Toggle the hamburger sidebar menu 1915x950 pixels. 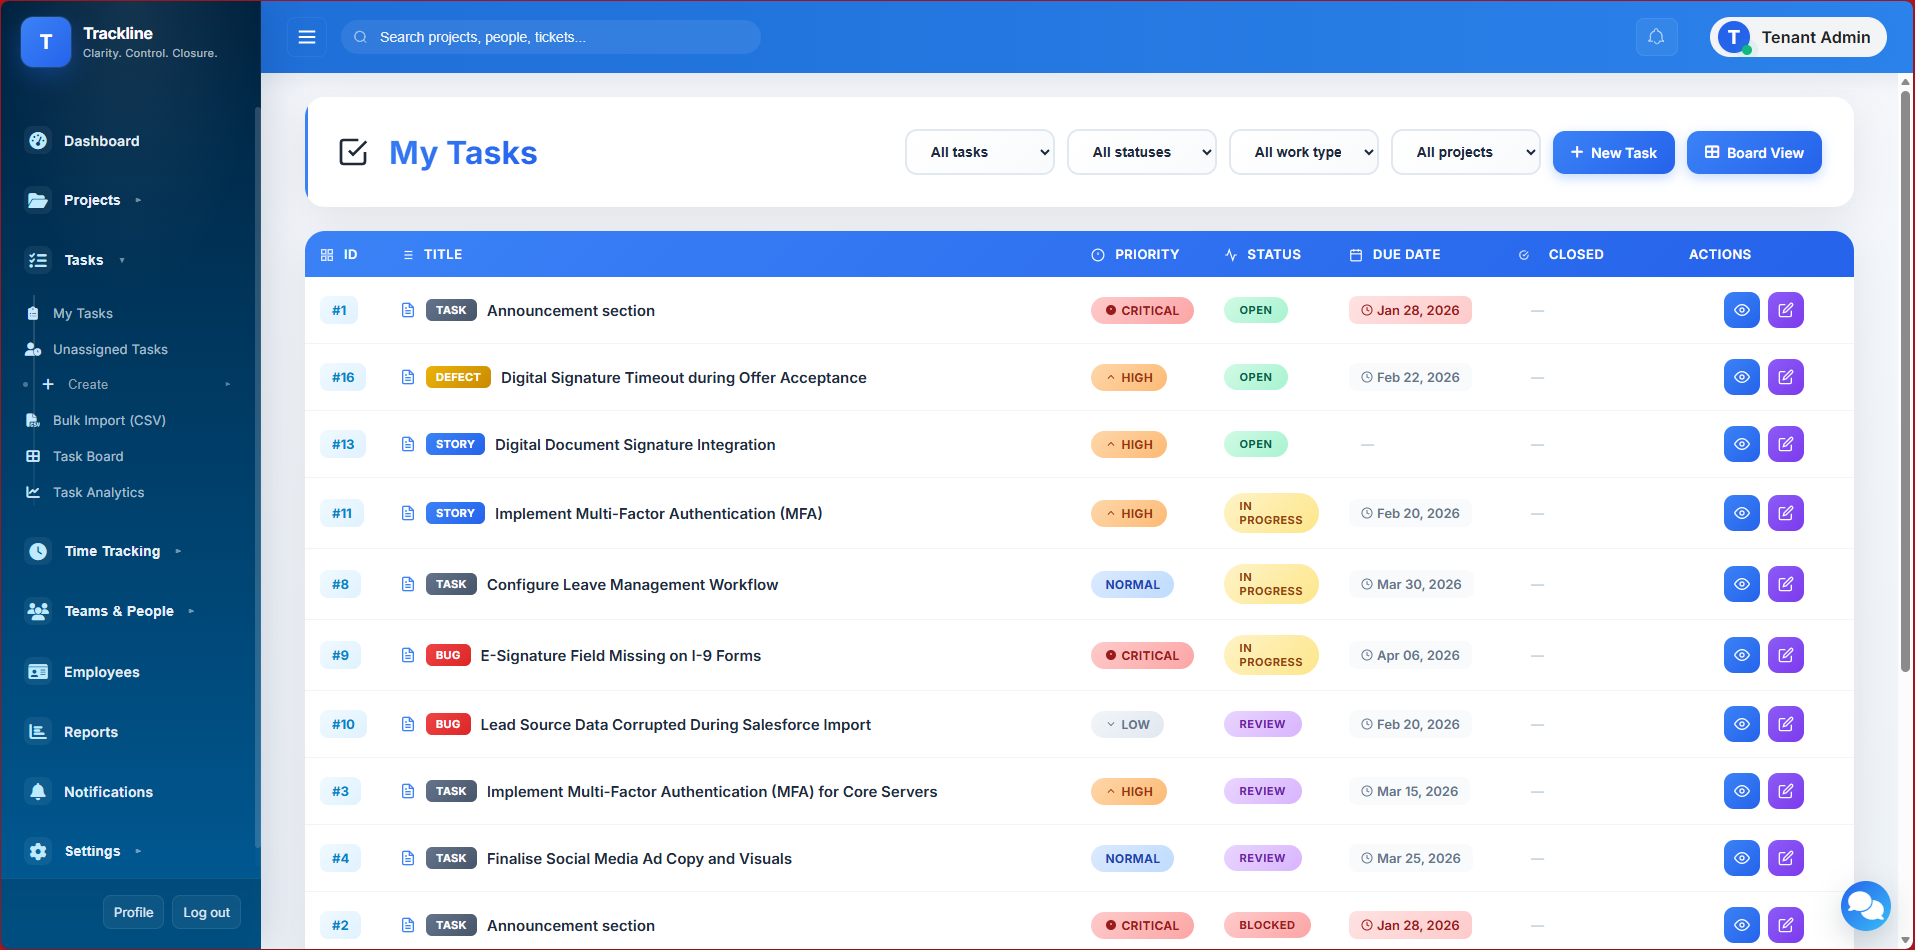(307, 37)
